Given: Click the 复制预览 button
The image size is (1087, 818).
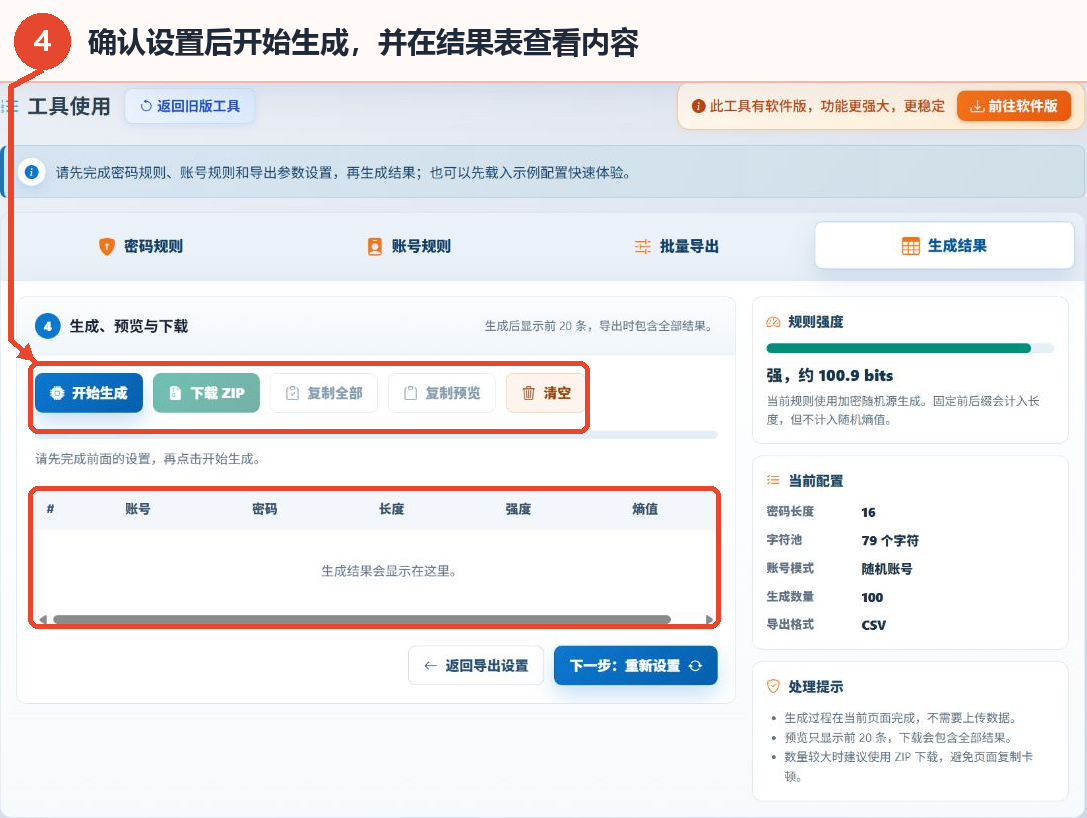Looking at the screenshot, I should [442, 393].
